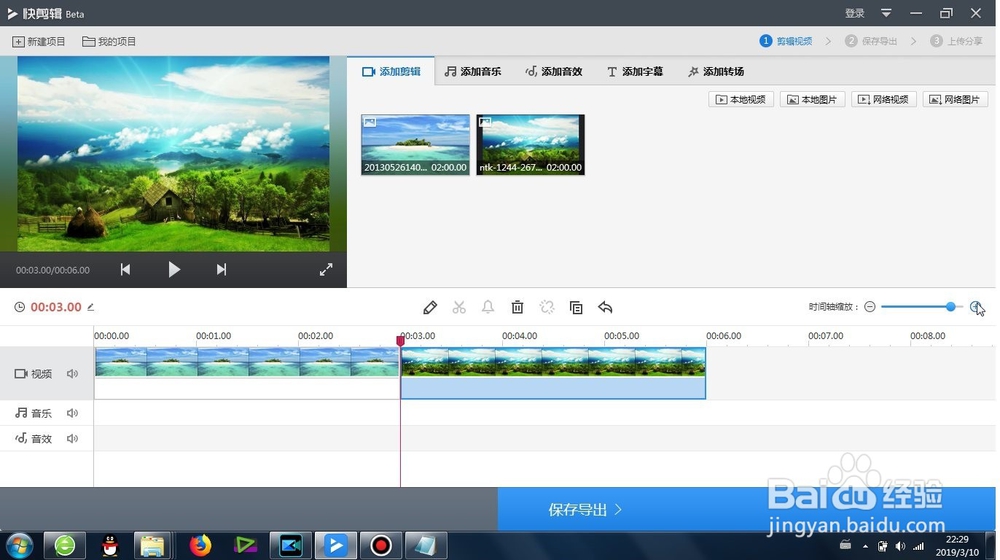Expand preview to fullscreen
Image resolution: width=1000 pixels, height=560 pixels.
326,269
